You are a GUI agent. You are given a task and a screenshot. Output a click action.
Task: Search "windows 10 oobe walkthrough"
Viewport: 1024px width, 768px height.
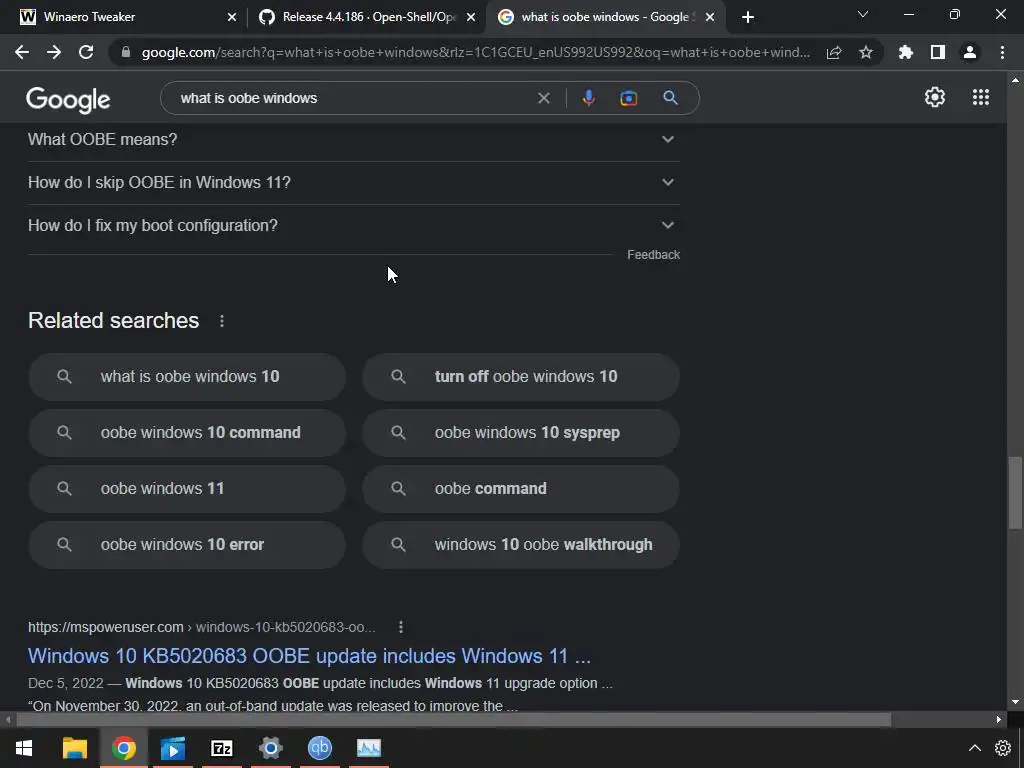521,545
